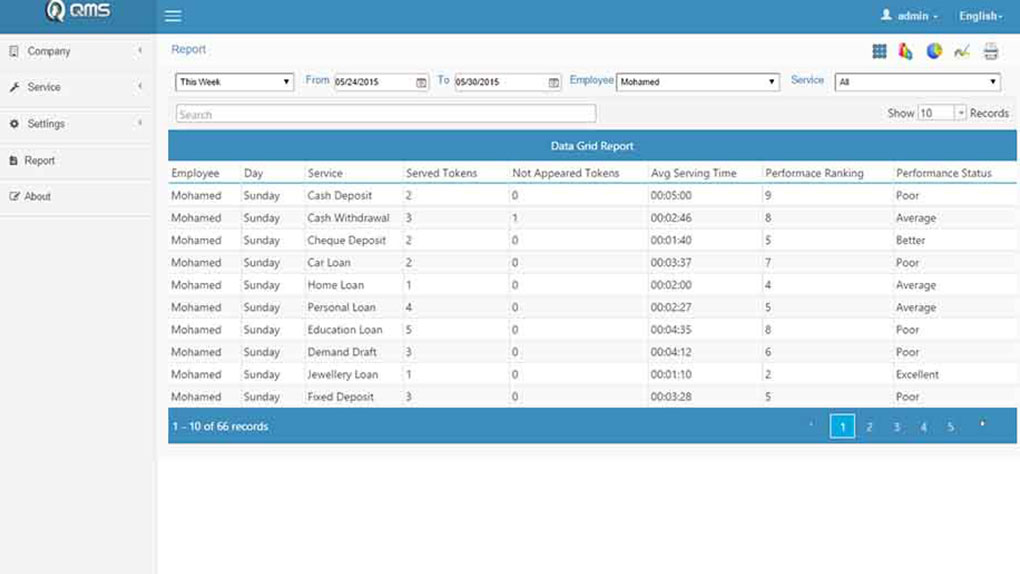The width and height of the screenshot is (1020, 574).
Task: Toggle sidebar with hamburger menu icon
Action: click(173, 16)
